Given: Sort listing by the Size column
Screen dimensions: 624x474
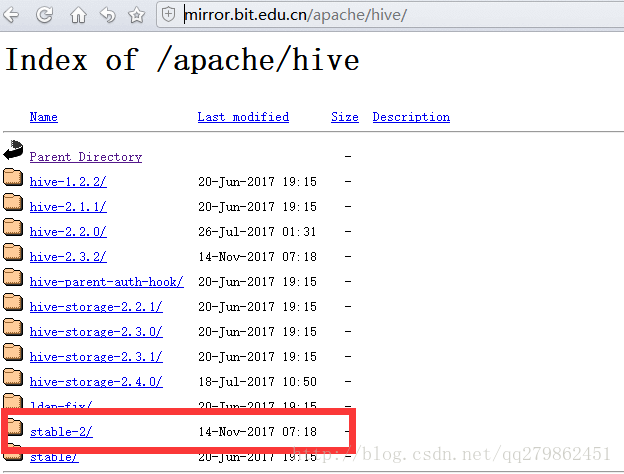Looking at the screenshot, I should (345, 117).
